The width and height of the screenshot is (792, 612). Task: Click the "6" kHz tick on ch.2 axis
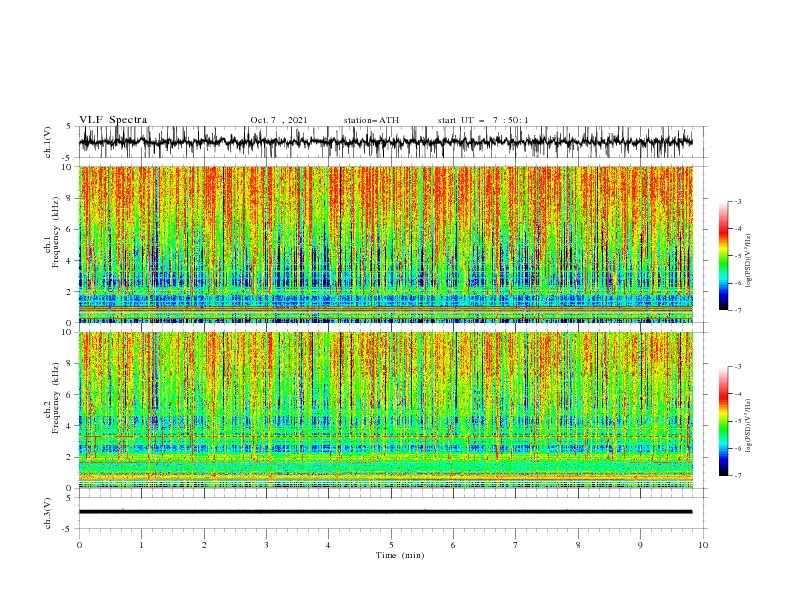click(x=70, y=394)
